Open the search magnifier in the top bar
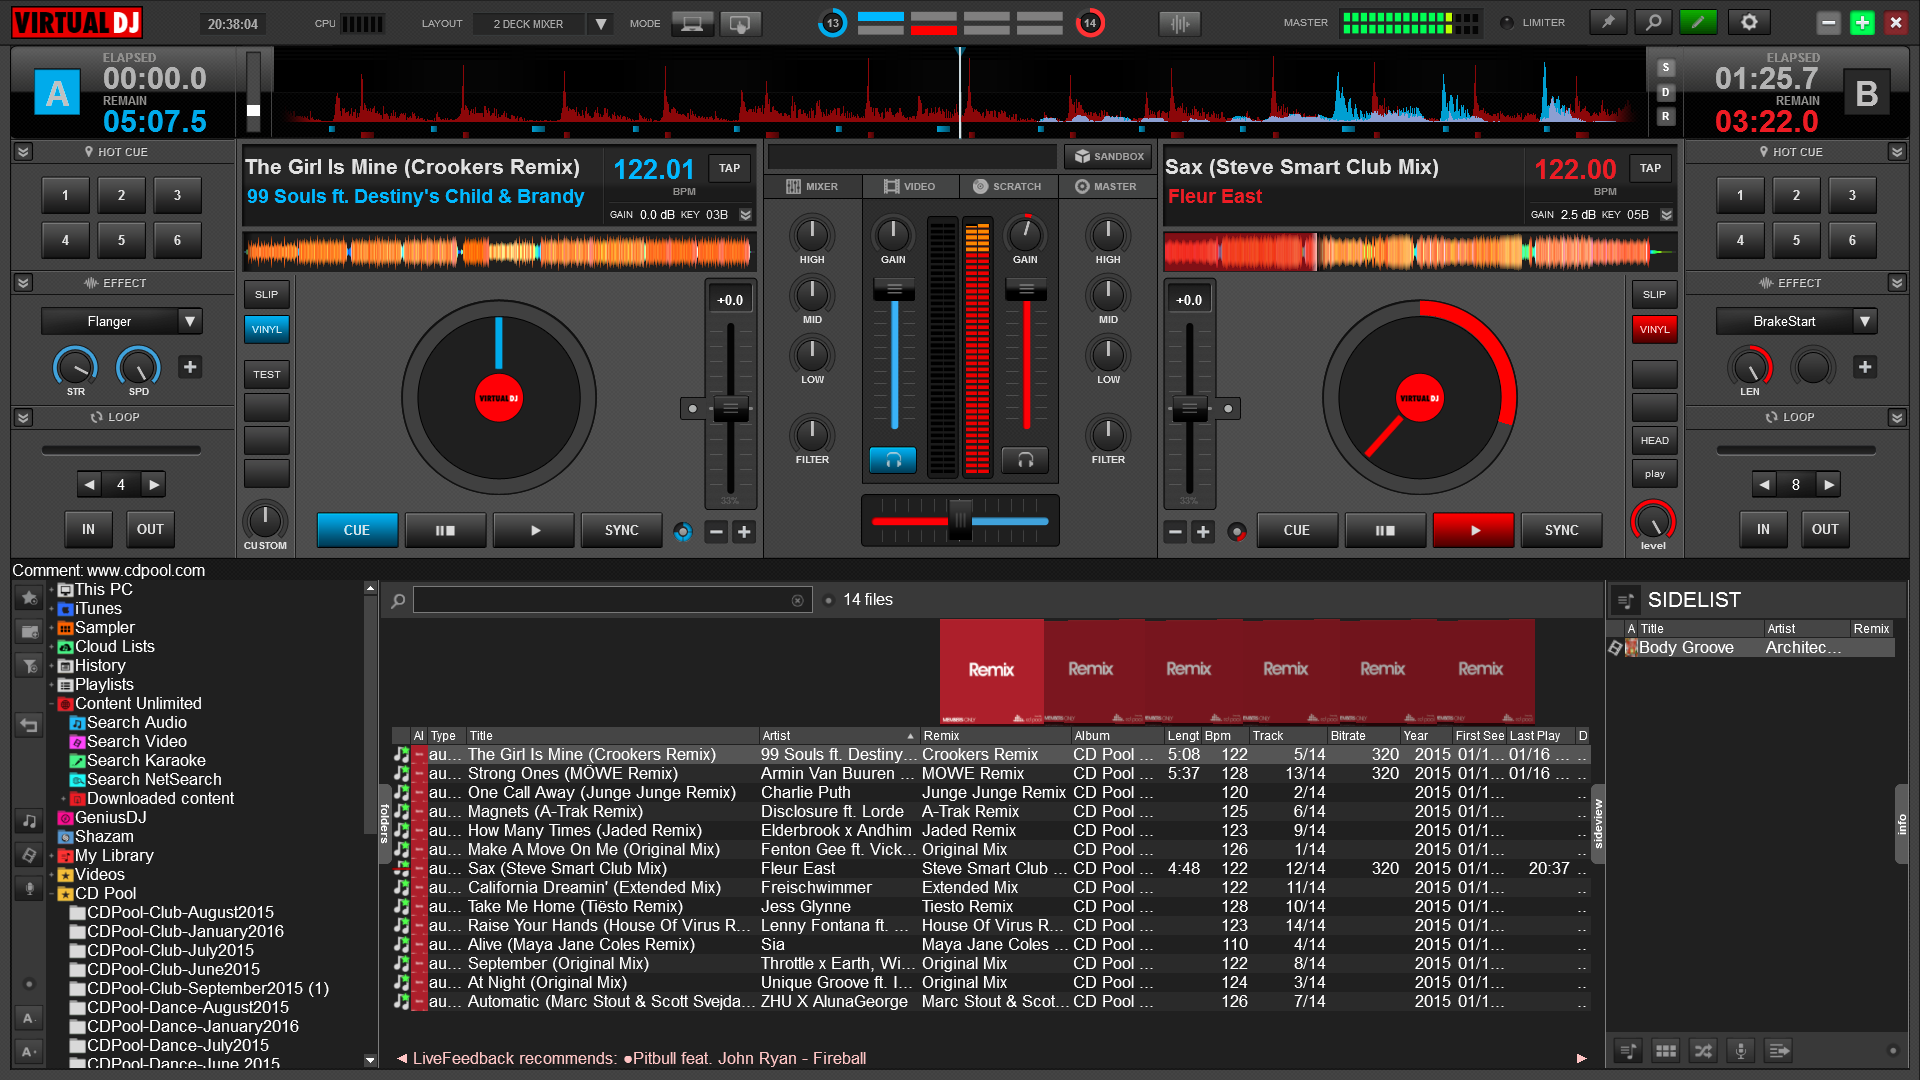The height and width of the screenshot is (1080, 1920). (1652, 21)
